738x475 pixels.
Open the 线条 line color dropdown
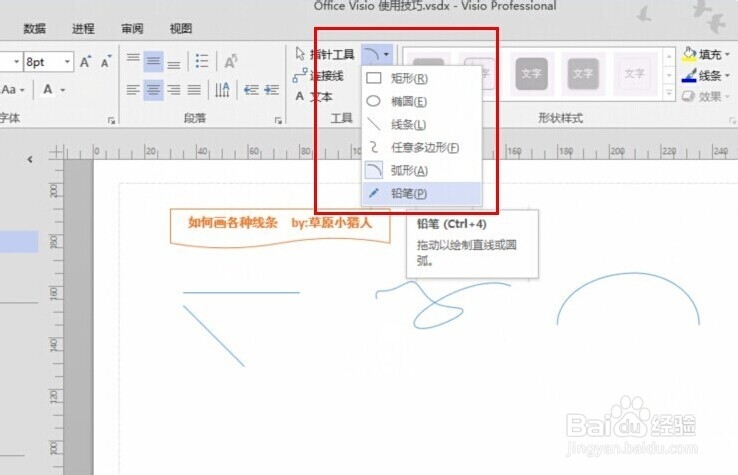click(706, 75)
